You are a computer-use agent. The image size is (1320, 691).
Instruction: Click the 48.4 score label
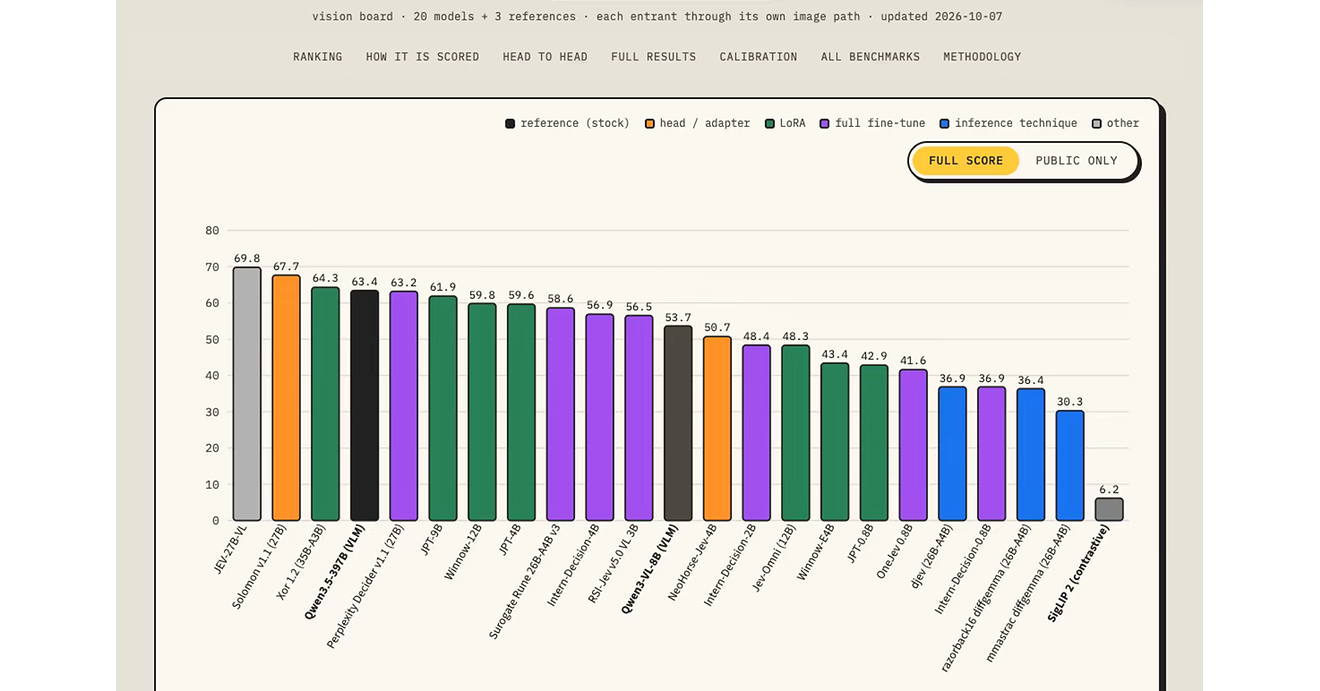(757, 336)
